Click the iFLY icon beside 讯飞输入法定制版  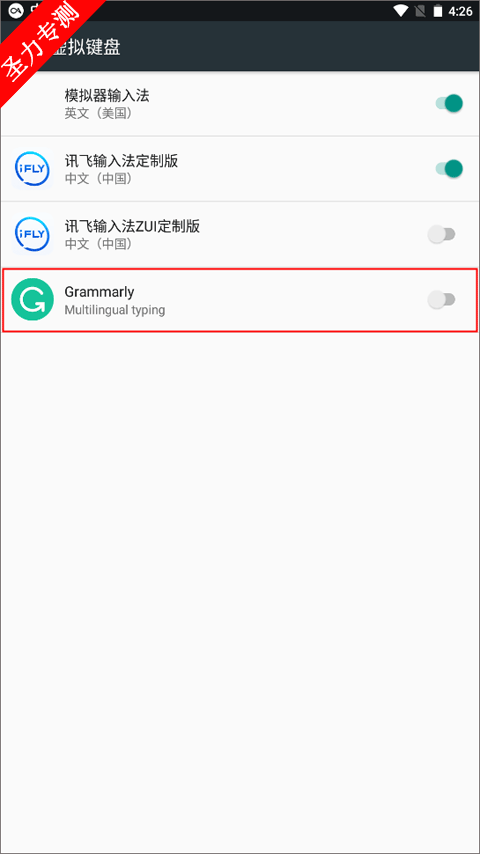[x=32, y=169]
